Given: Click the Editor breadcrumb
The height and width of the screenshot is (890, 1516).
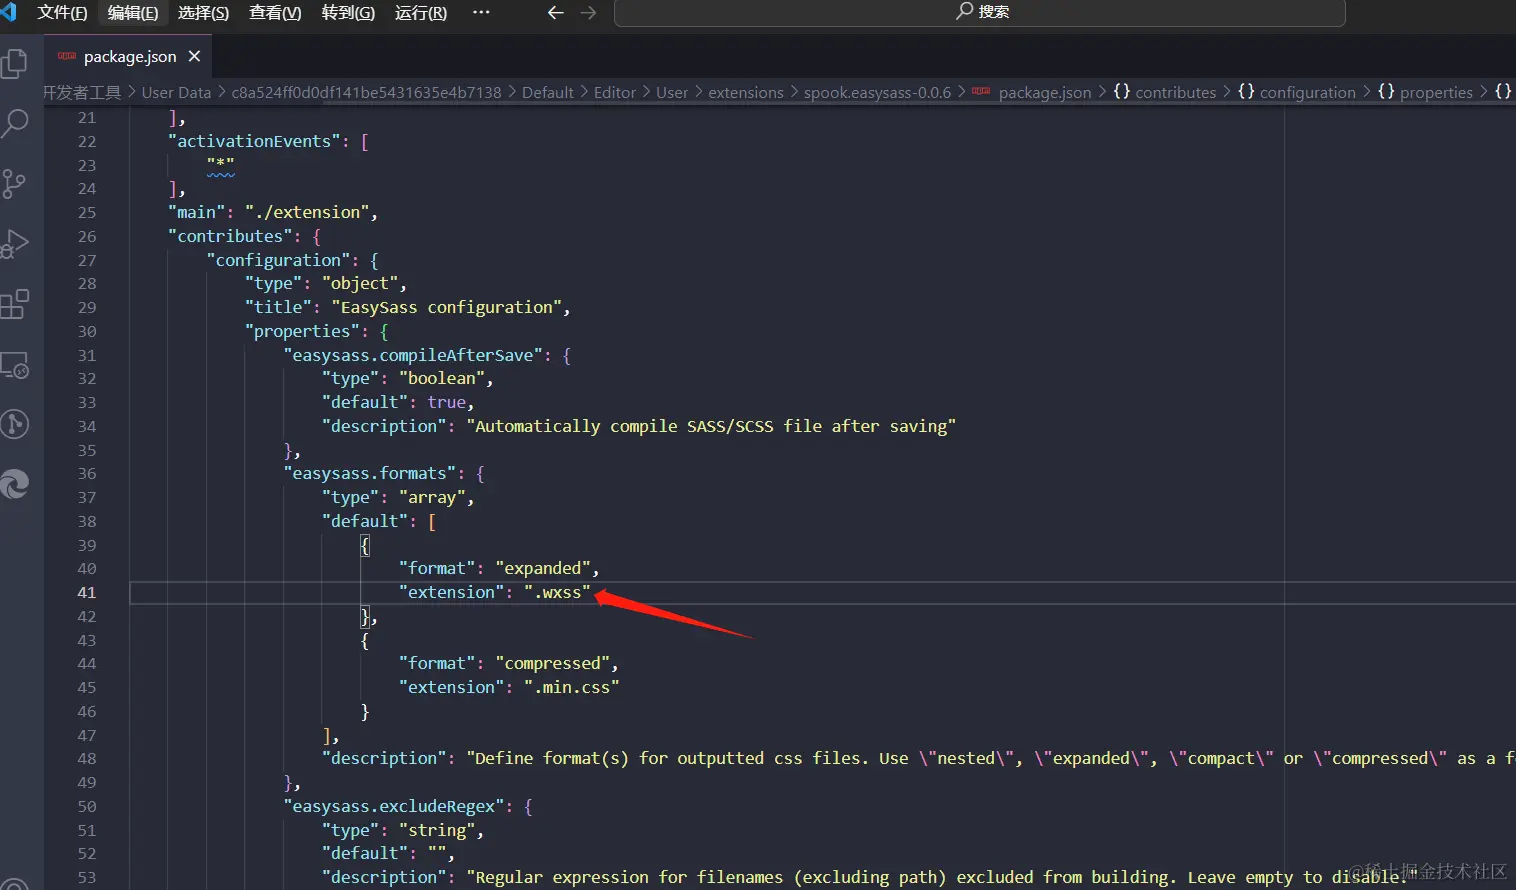Looking at the screenshot, I should pos(615,92).
